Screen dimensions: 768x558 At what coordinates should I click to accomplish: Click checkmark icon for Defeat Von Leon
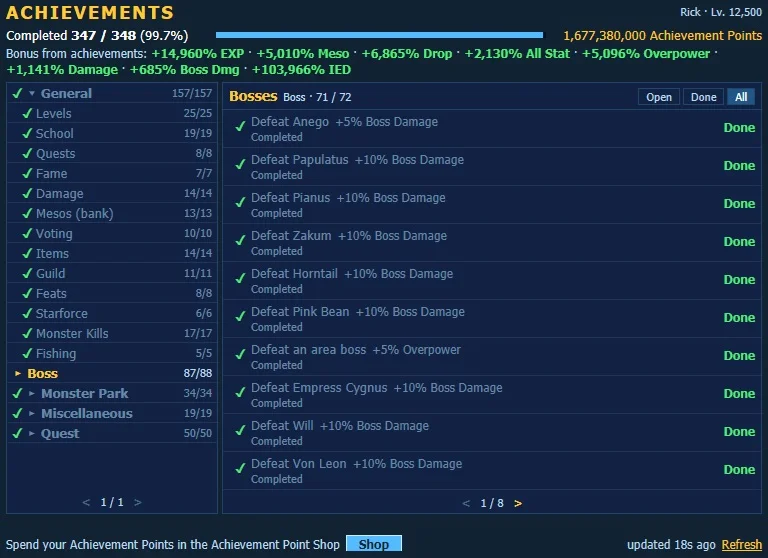click(x=240, y=468)
